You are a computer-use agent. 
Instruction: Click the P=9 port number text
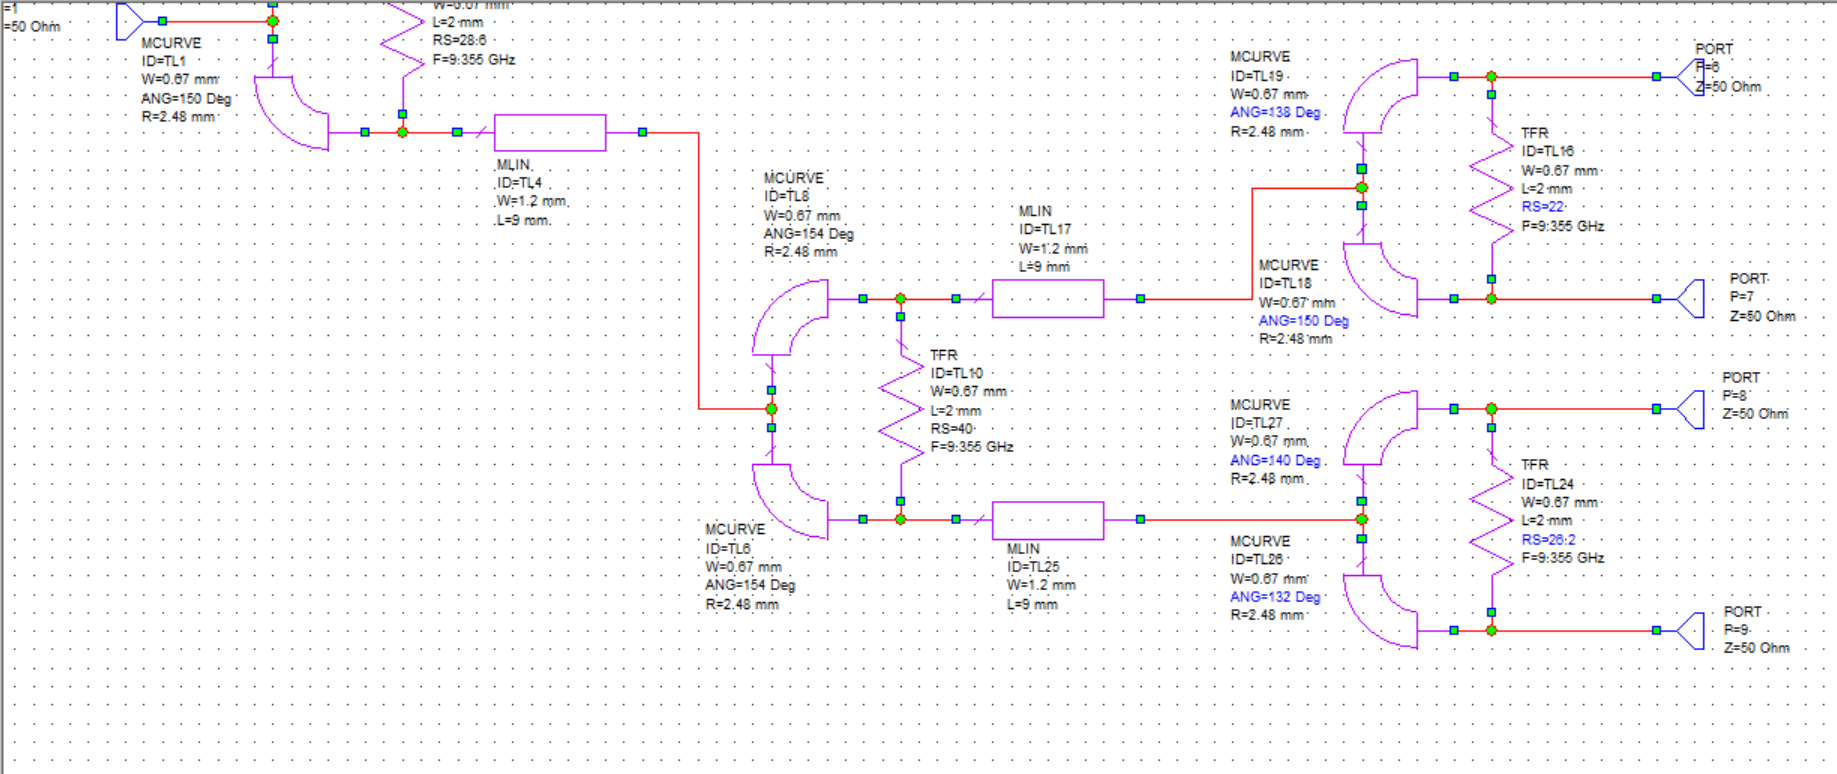pyautogui.click(x=1737, y=630)
